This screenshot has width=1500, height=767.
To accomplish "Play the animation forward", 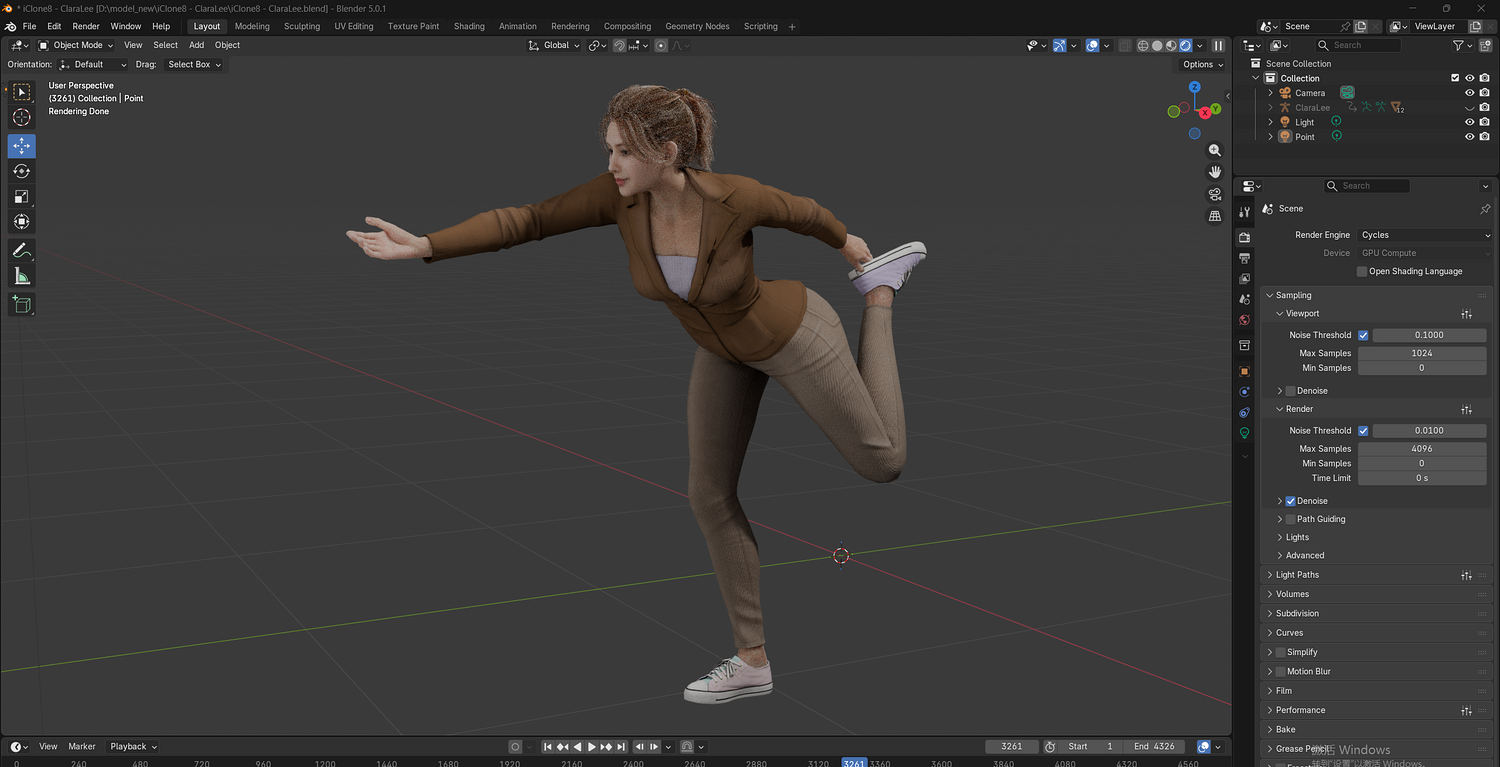I will pyautogui.click(x=592, y=747).
